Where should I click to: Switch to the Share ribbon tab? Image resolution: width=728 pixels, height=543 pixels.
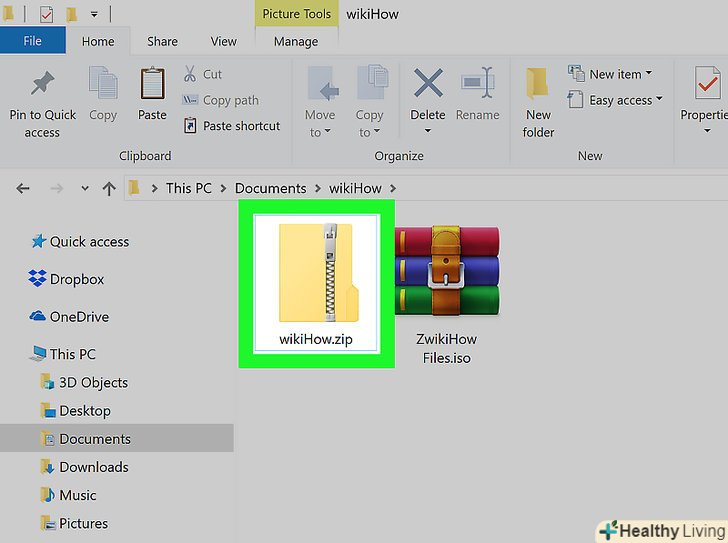coord(162,41)
